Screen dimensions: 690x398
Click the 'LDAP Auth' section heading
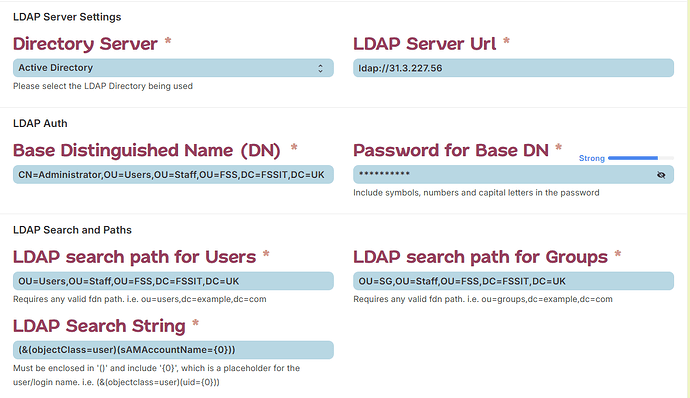[40, 123]
